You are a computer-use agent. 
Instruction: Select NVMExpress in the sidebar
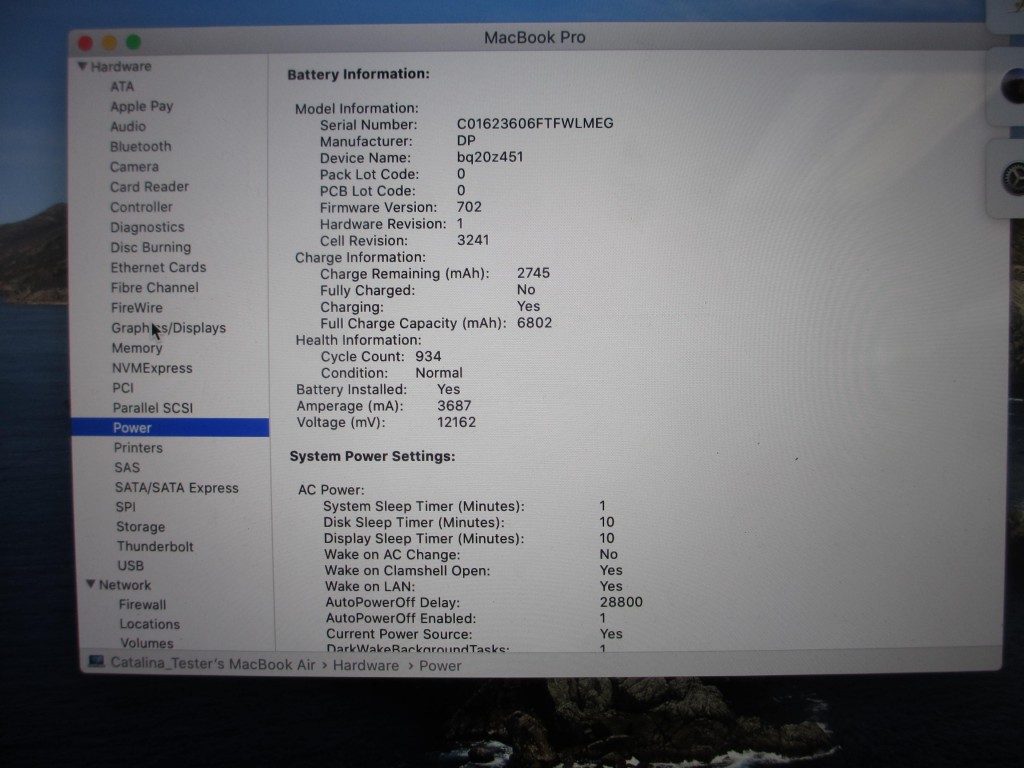click(x=152, y=368)
